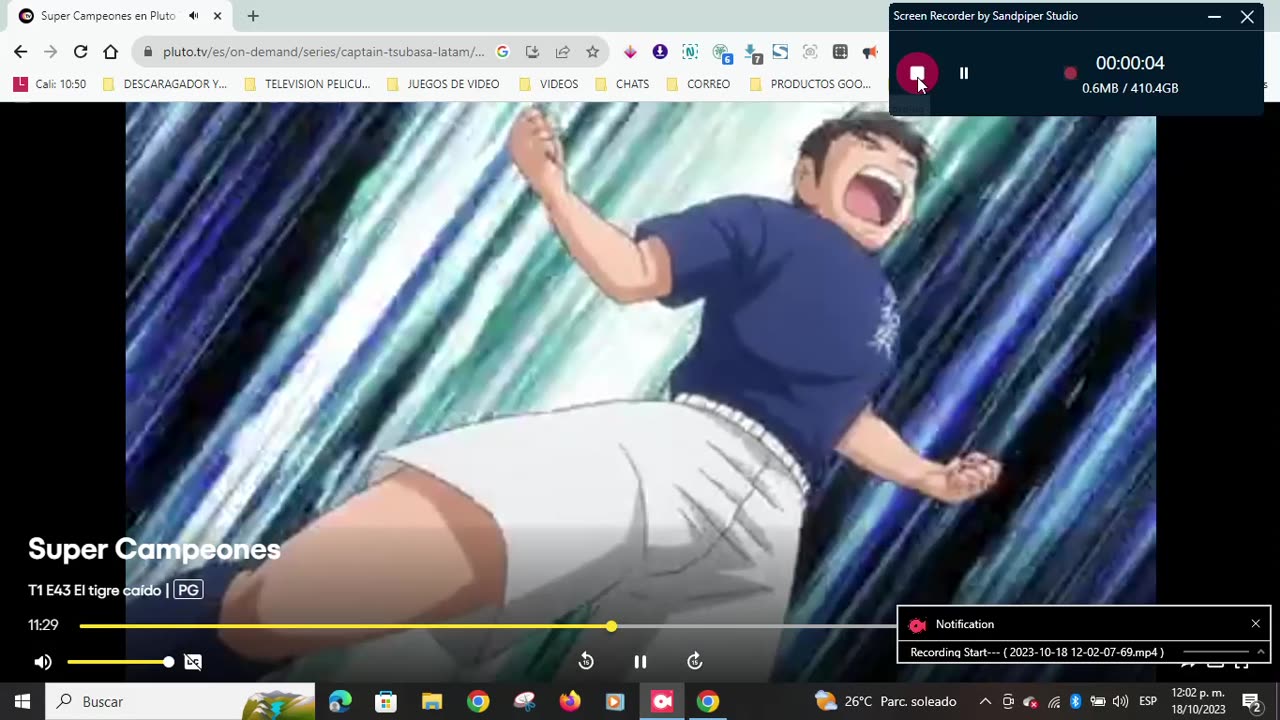1280x720 pixels.
Task: Open the DESCARAGADOR Y... bookmark folder
Action: (165, 84)
